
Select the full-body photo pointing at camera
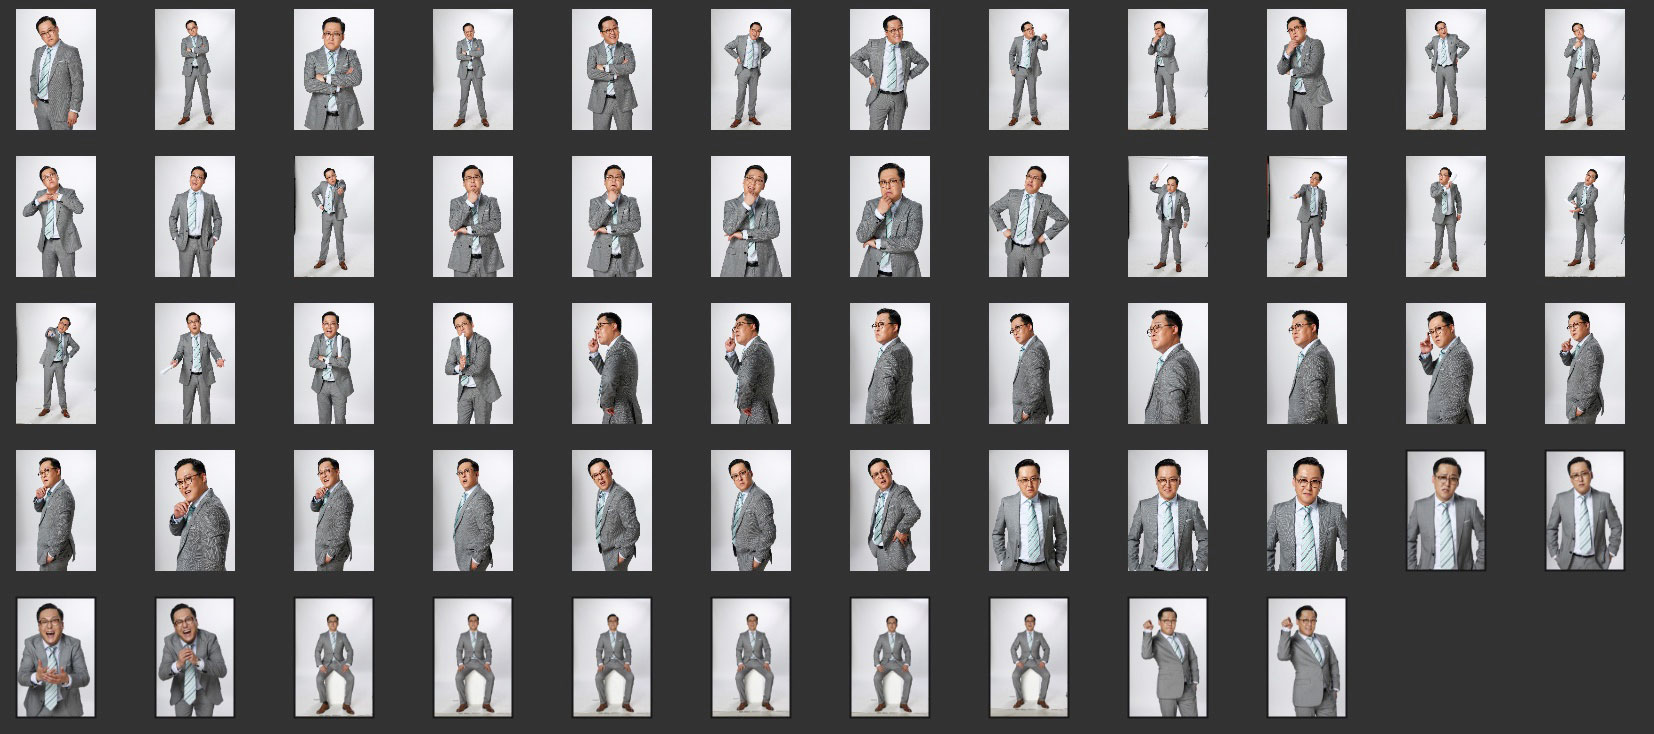pyautogui.click(x=56, y=363)
